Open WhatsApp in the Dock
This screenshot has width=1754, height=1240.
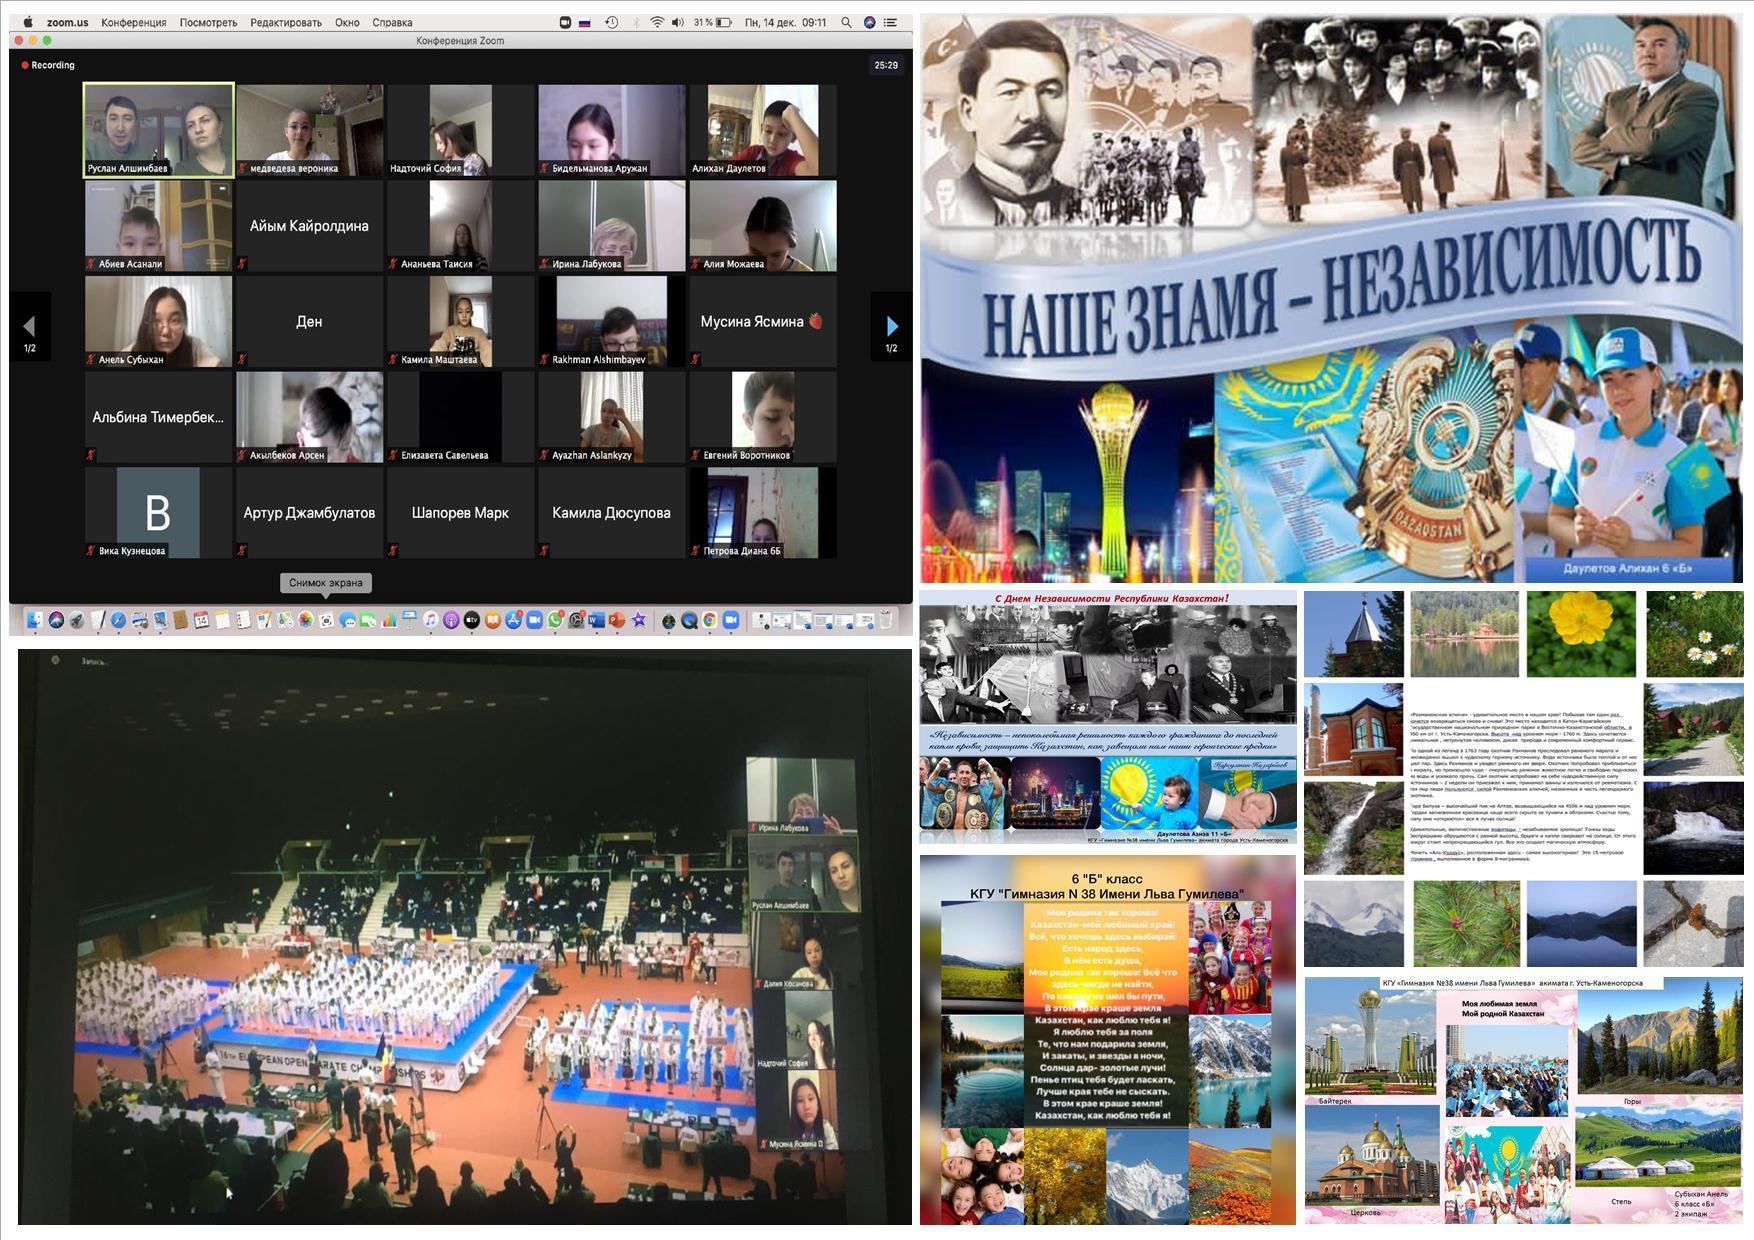(x=555, y=621)
